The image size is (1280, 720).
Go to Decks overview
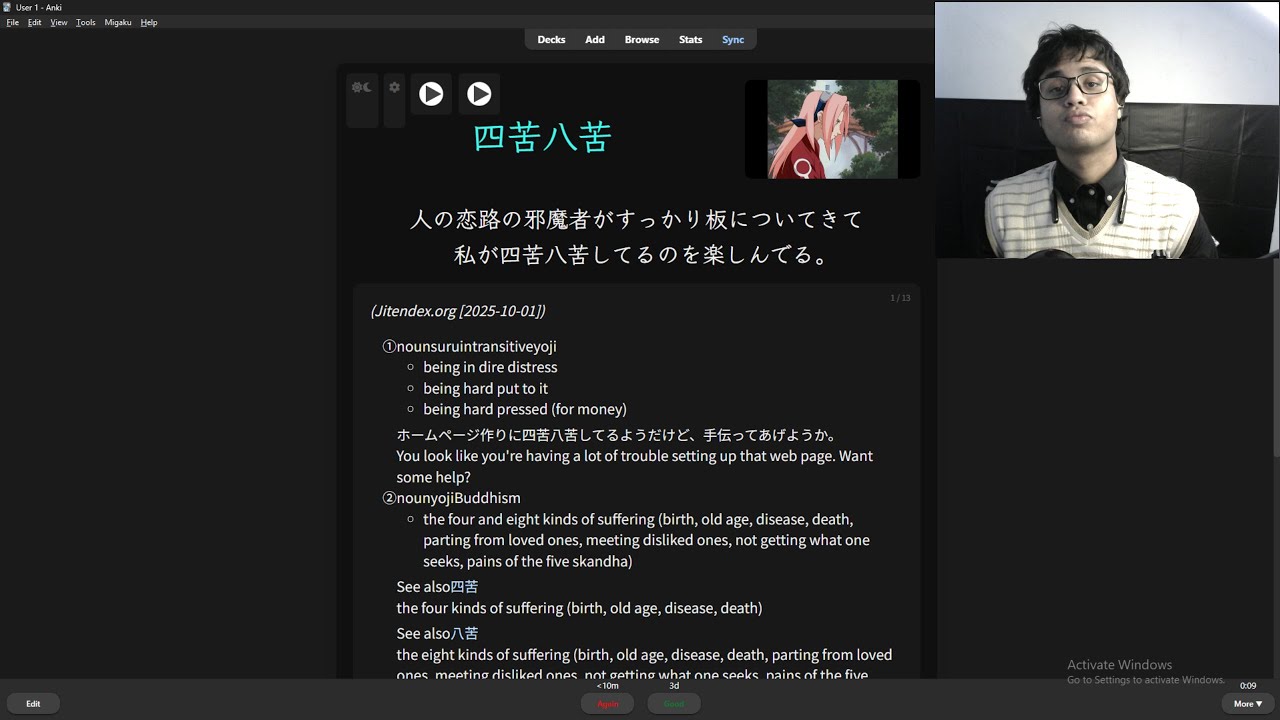pos(551,40)
